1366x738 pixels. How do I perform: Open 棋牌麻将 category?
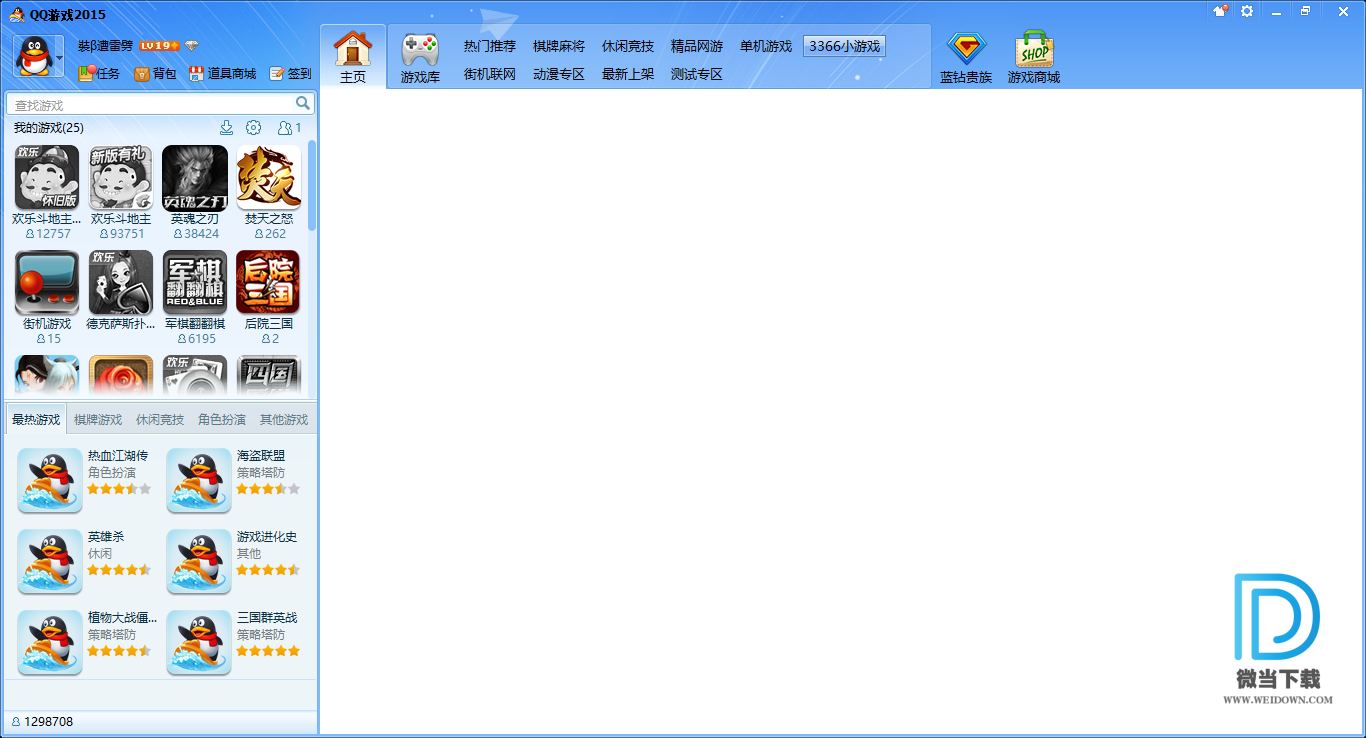(x=559, y=46)
